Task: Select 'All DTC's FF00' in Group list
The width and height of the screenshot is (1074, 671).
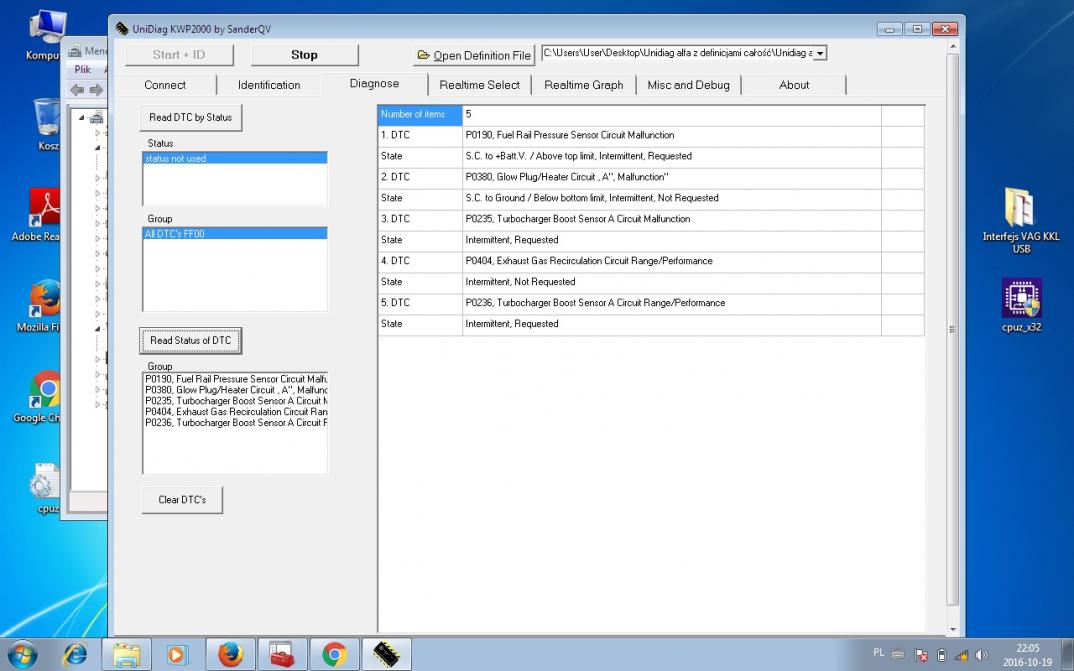Action: click(235, 233)
